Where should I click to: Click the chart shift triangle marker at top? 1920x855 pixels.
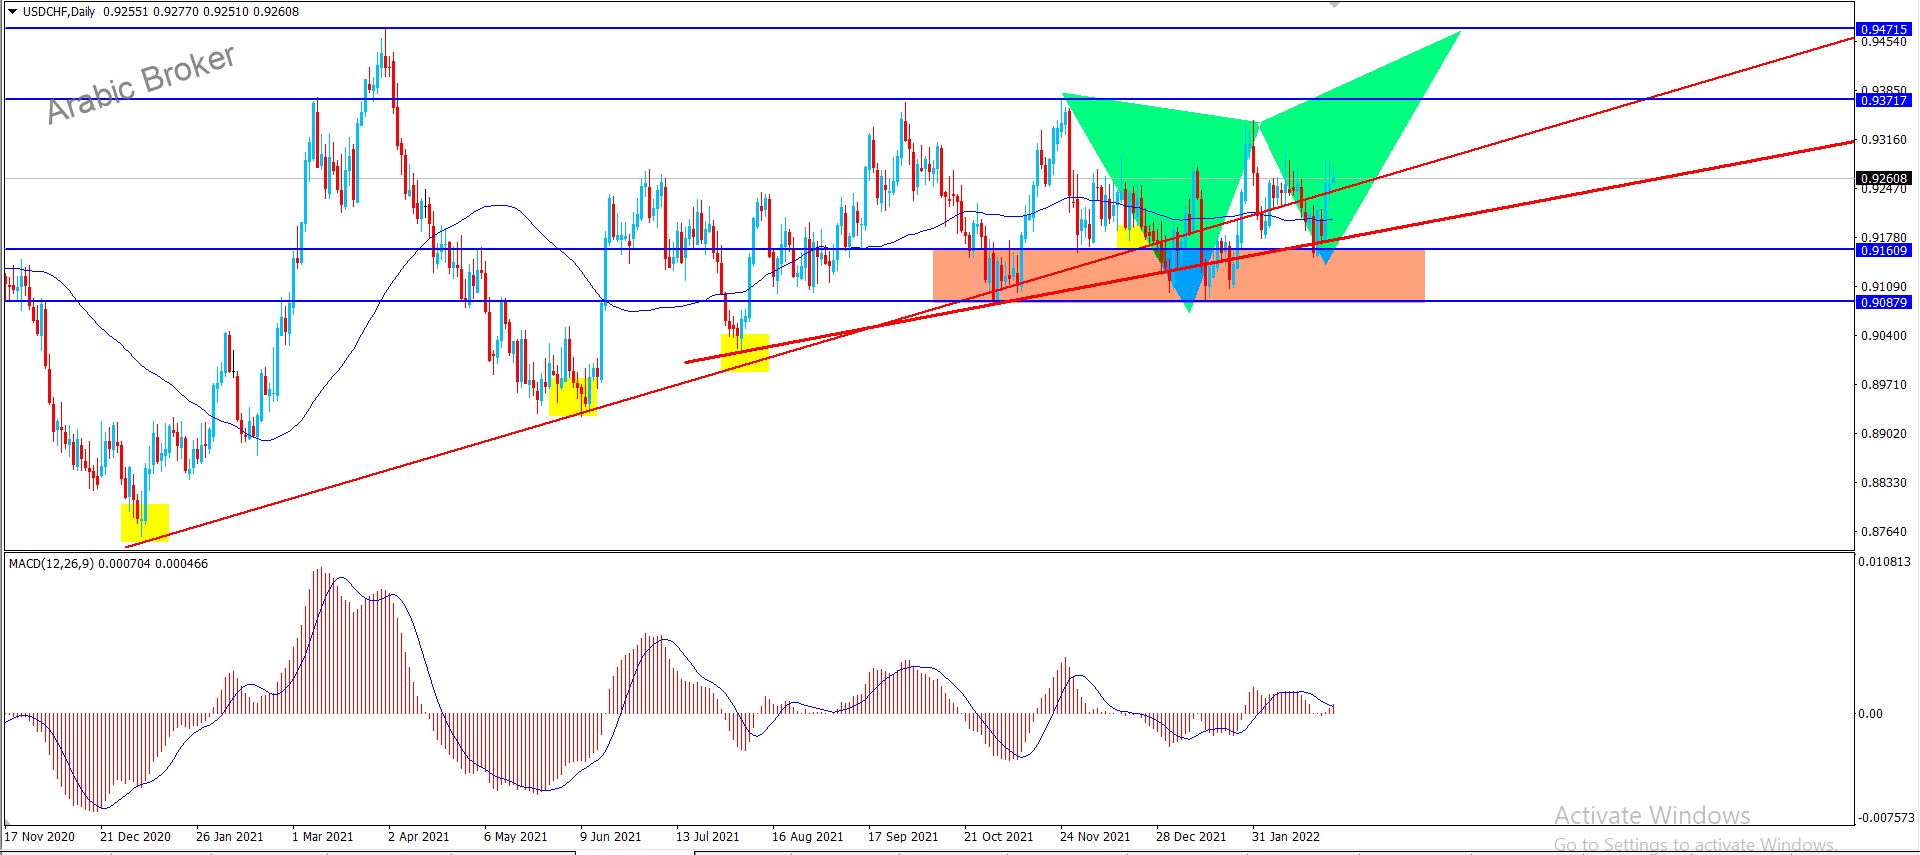(1333, 5)
